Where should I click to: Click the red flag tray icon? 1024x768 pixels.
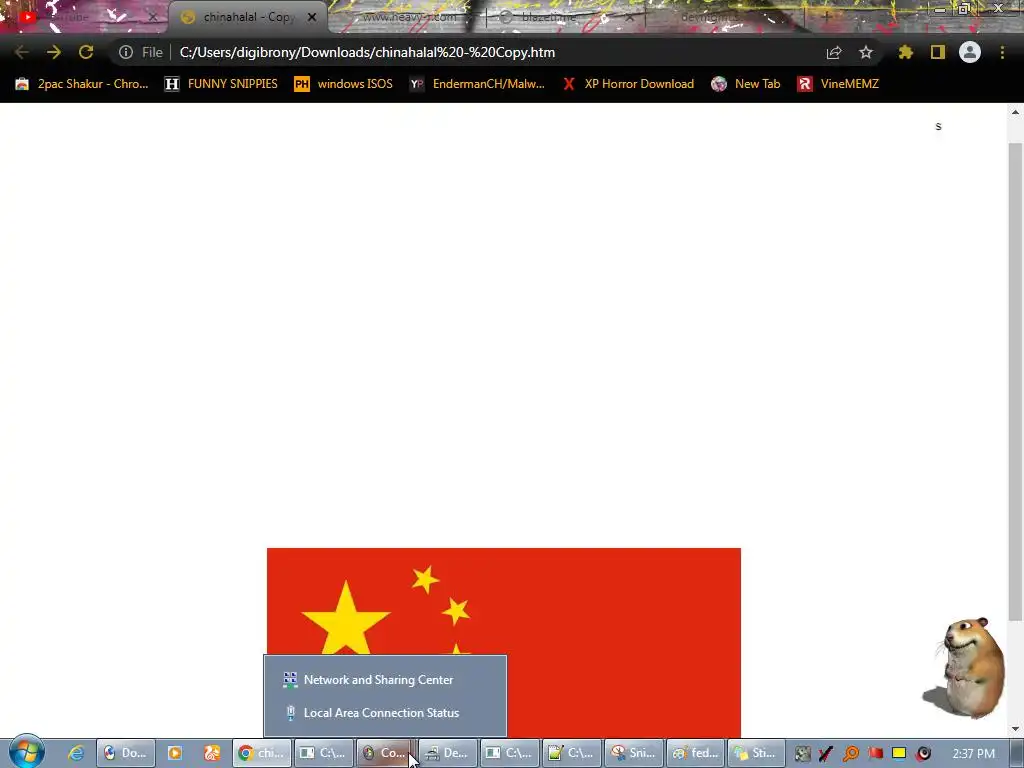click(x=875, y=753)
